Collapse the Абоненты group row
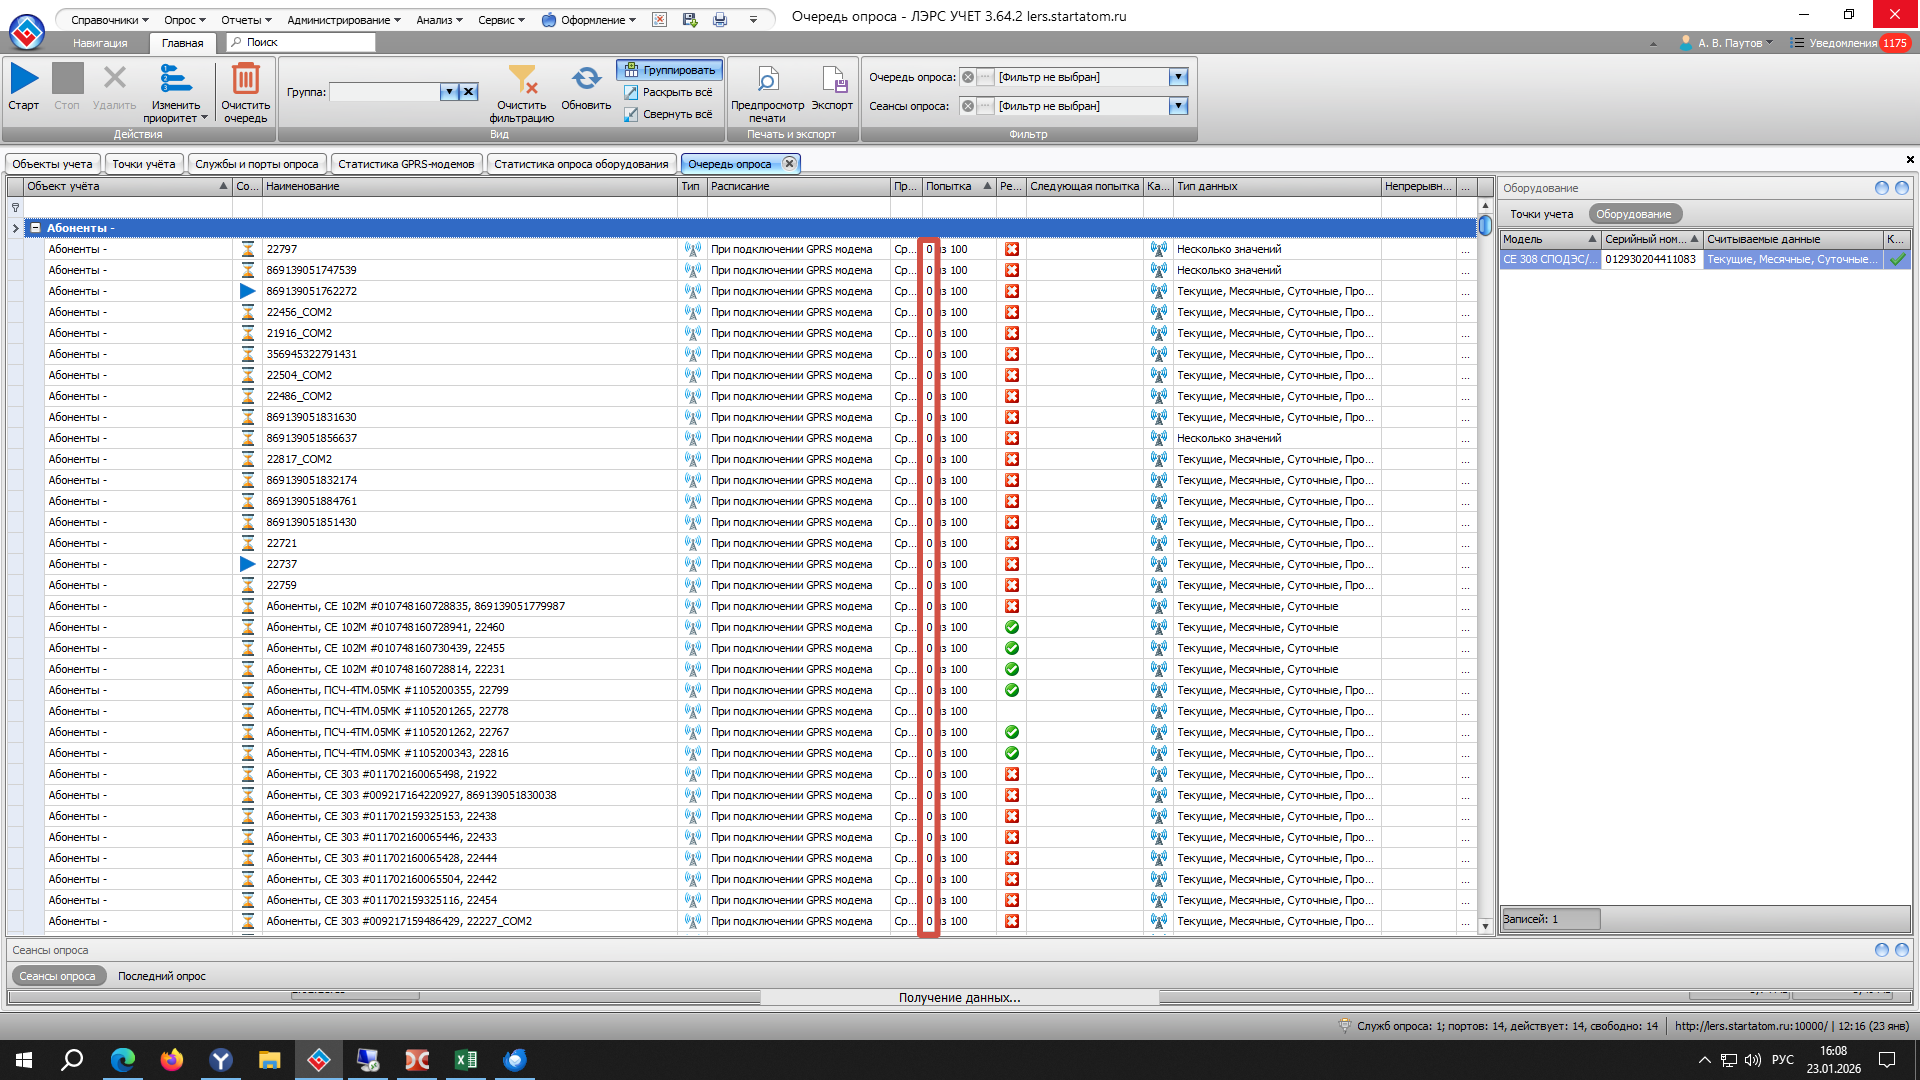Image resolution: width=1920 pixels, height=1080 pixels. click(35, 228)
